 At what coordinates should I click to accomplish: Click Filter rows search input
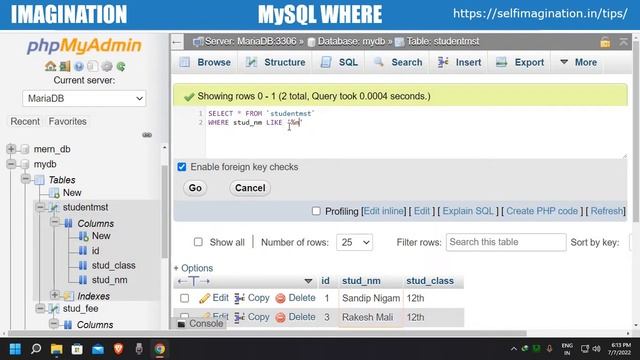click(506, 242)
